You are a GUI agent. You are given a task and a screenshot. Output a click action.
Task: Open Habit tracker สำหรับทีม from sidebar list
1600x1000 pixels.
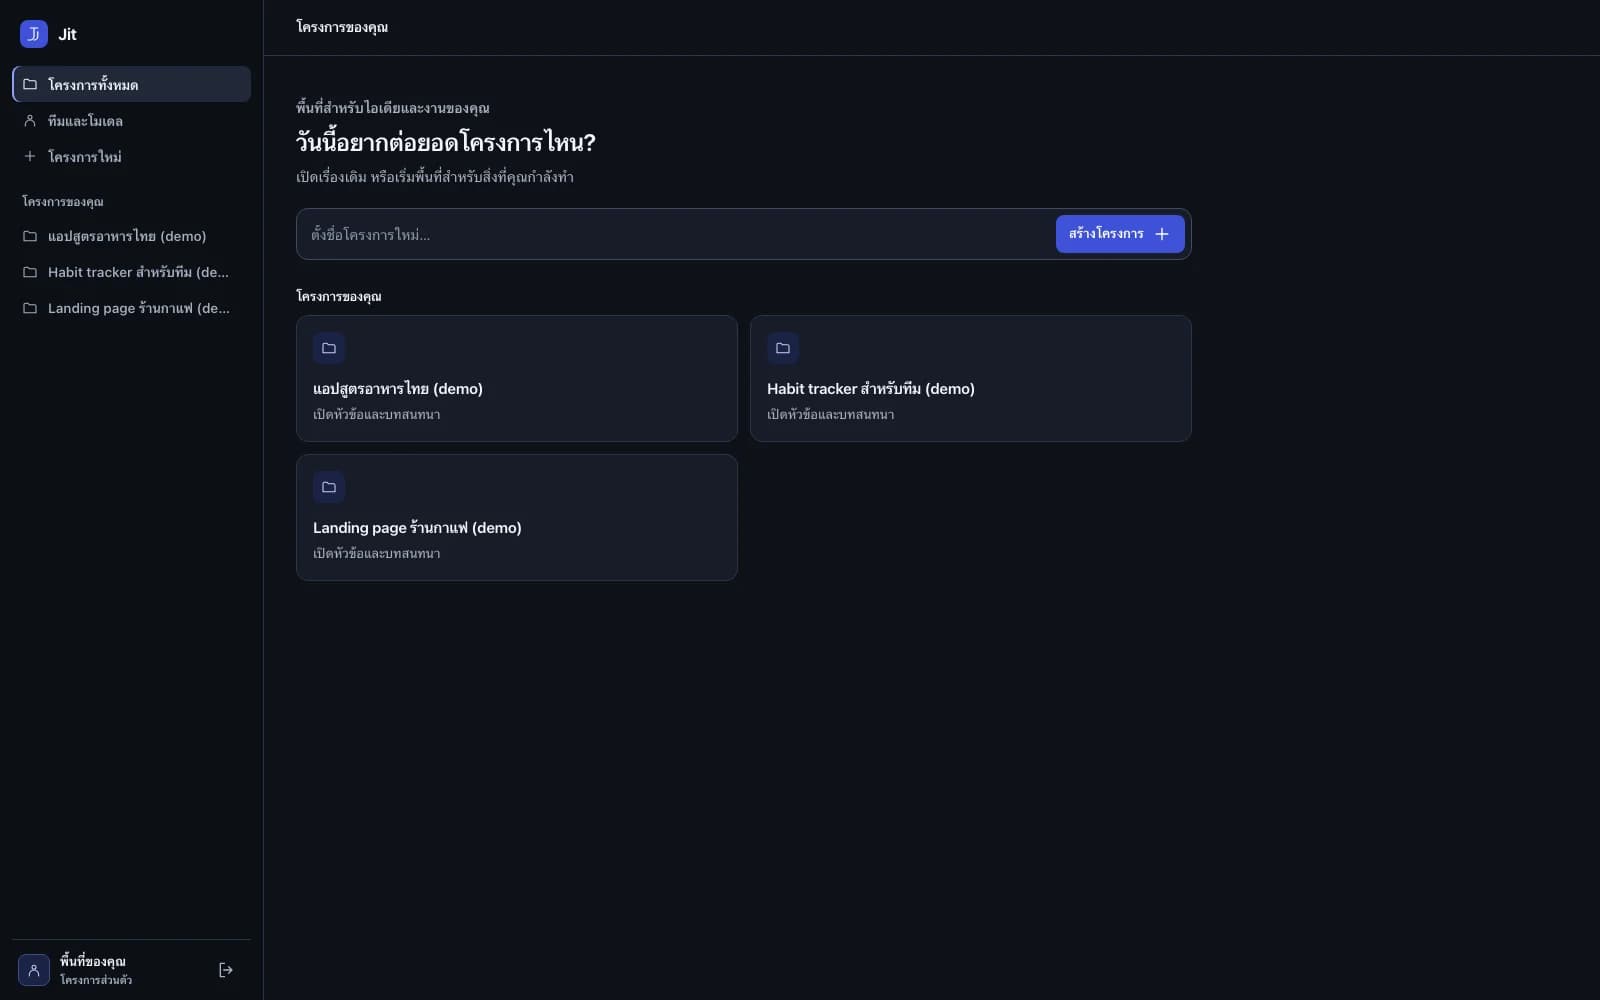(131, 272)
